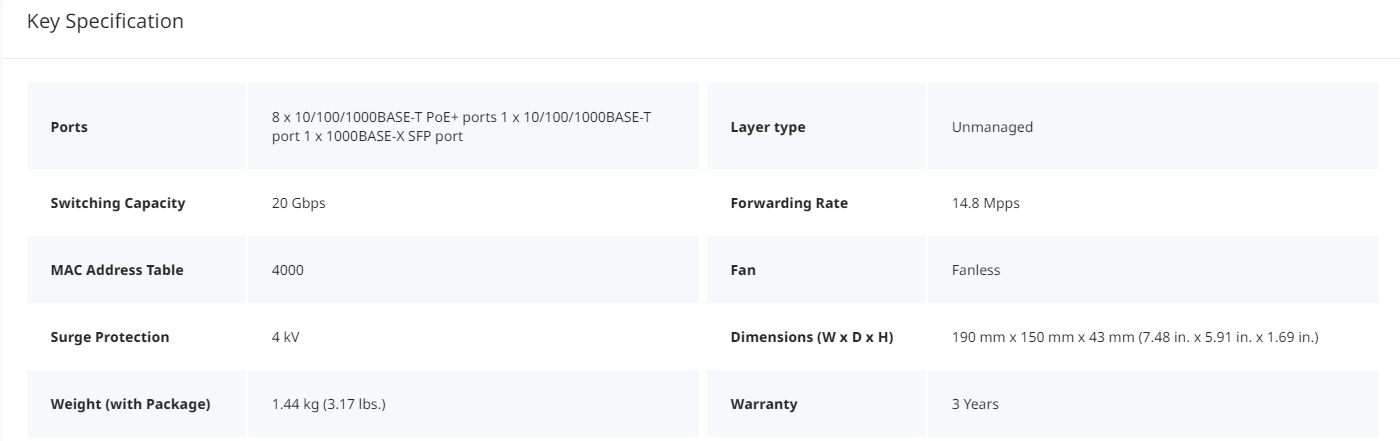Select the Fan label
Image resolution: width=1400 pixels, height=441 pixels.
coord(743,270)
